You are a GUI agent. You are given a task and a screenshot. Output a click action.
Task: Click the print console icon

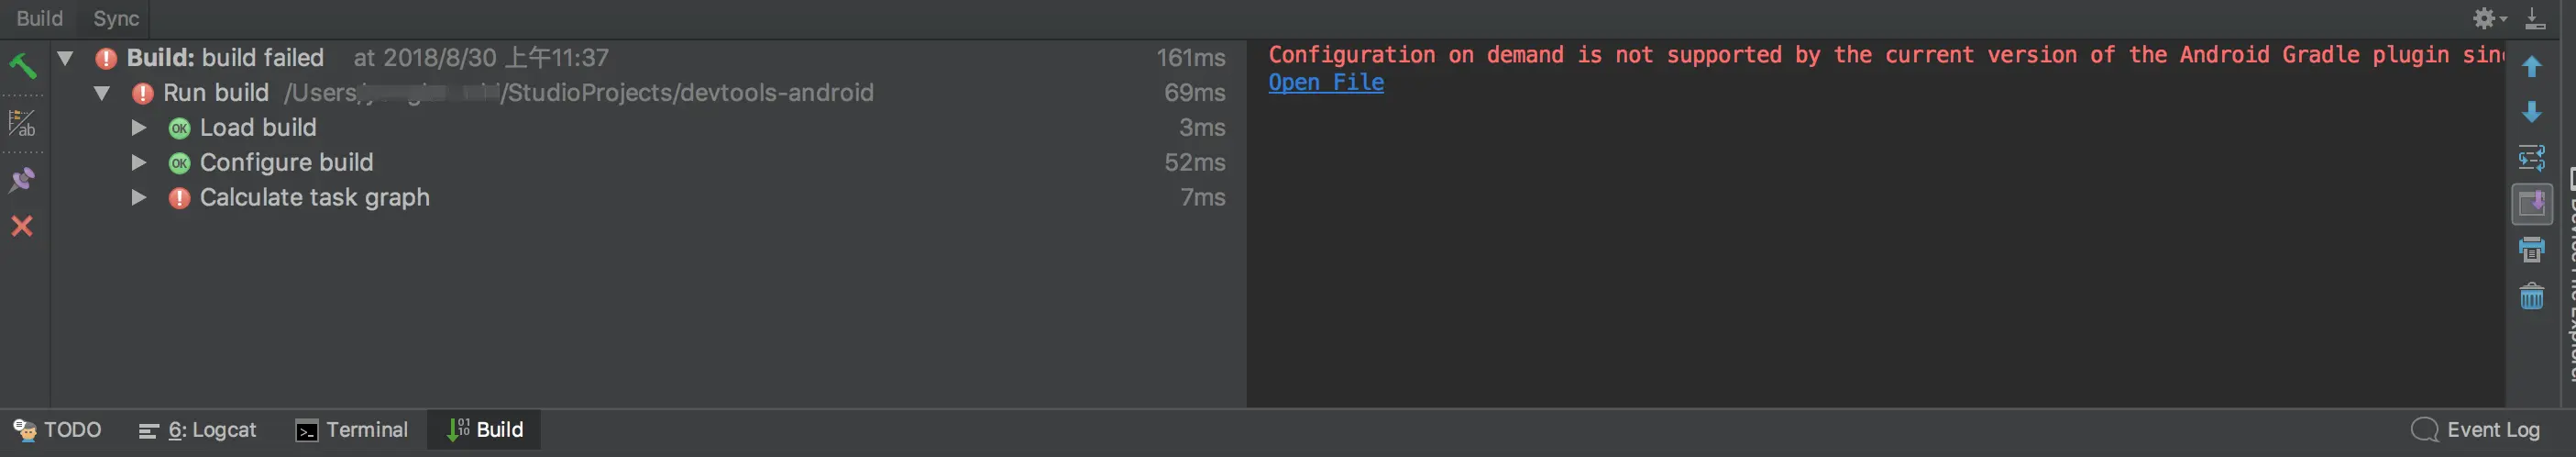point(2531,250)
